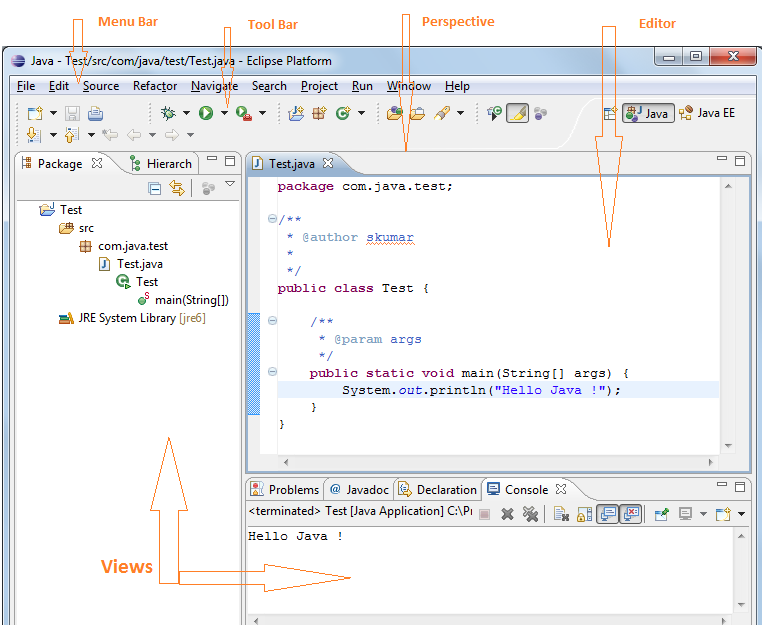Select the Test project in Package Explorer
Screen dimensions: 762x625
pyautogui.click(x=61, y=209)
